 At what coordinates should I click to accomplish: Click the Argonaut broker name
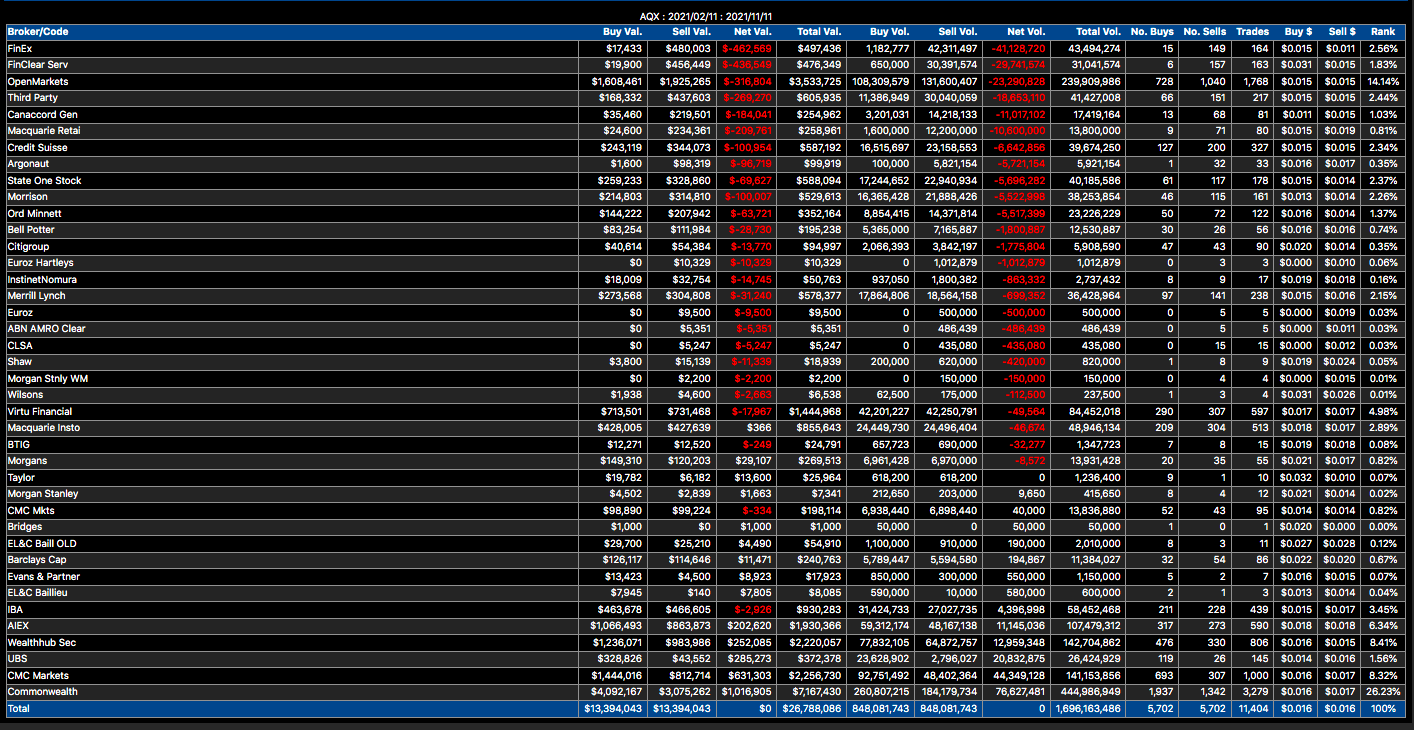[x=28, y=164]
